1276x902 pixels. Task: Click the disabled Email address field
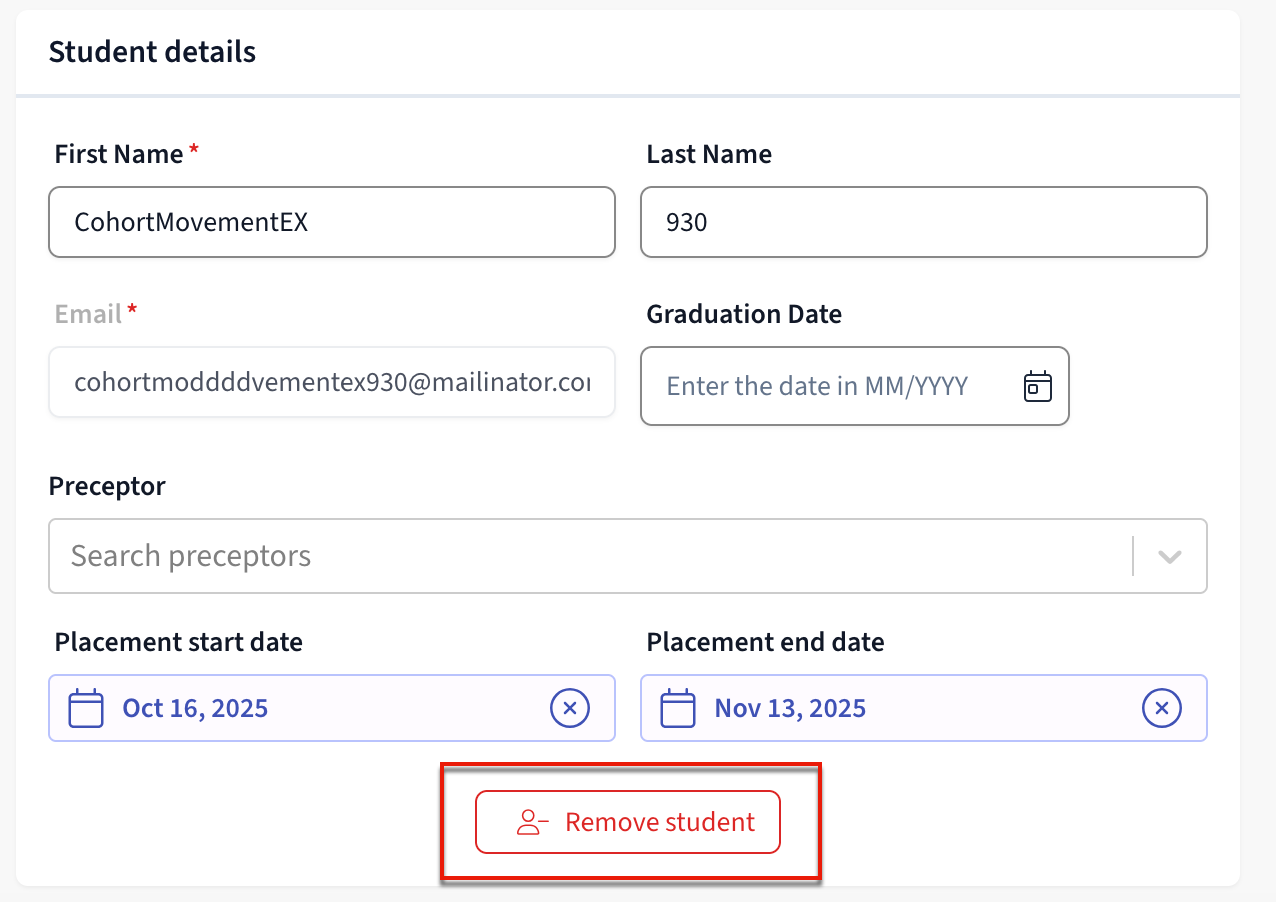coord(331,382)
